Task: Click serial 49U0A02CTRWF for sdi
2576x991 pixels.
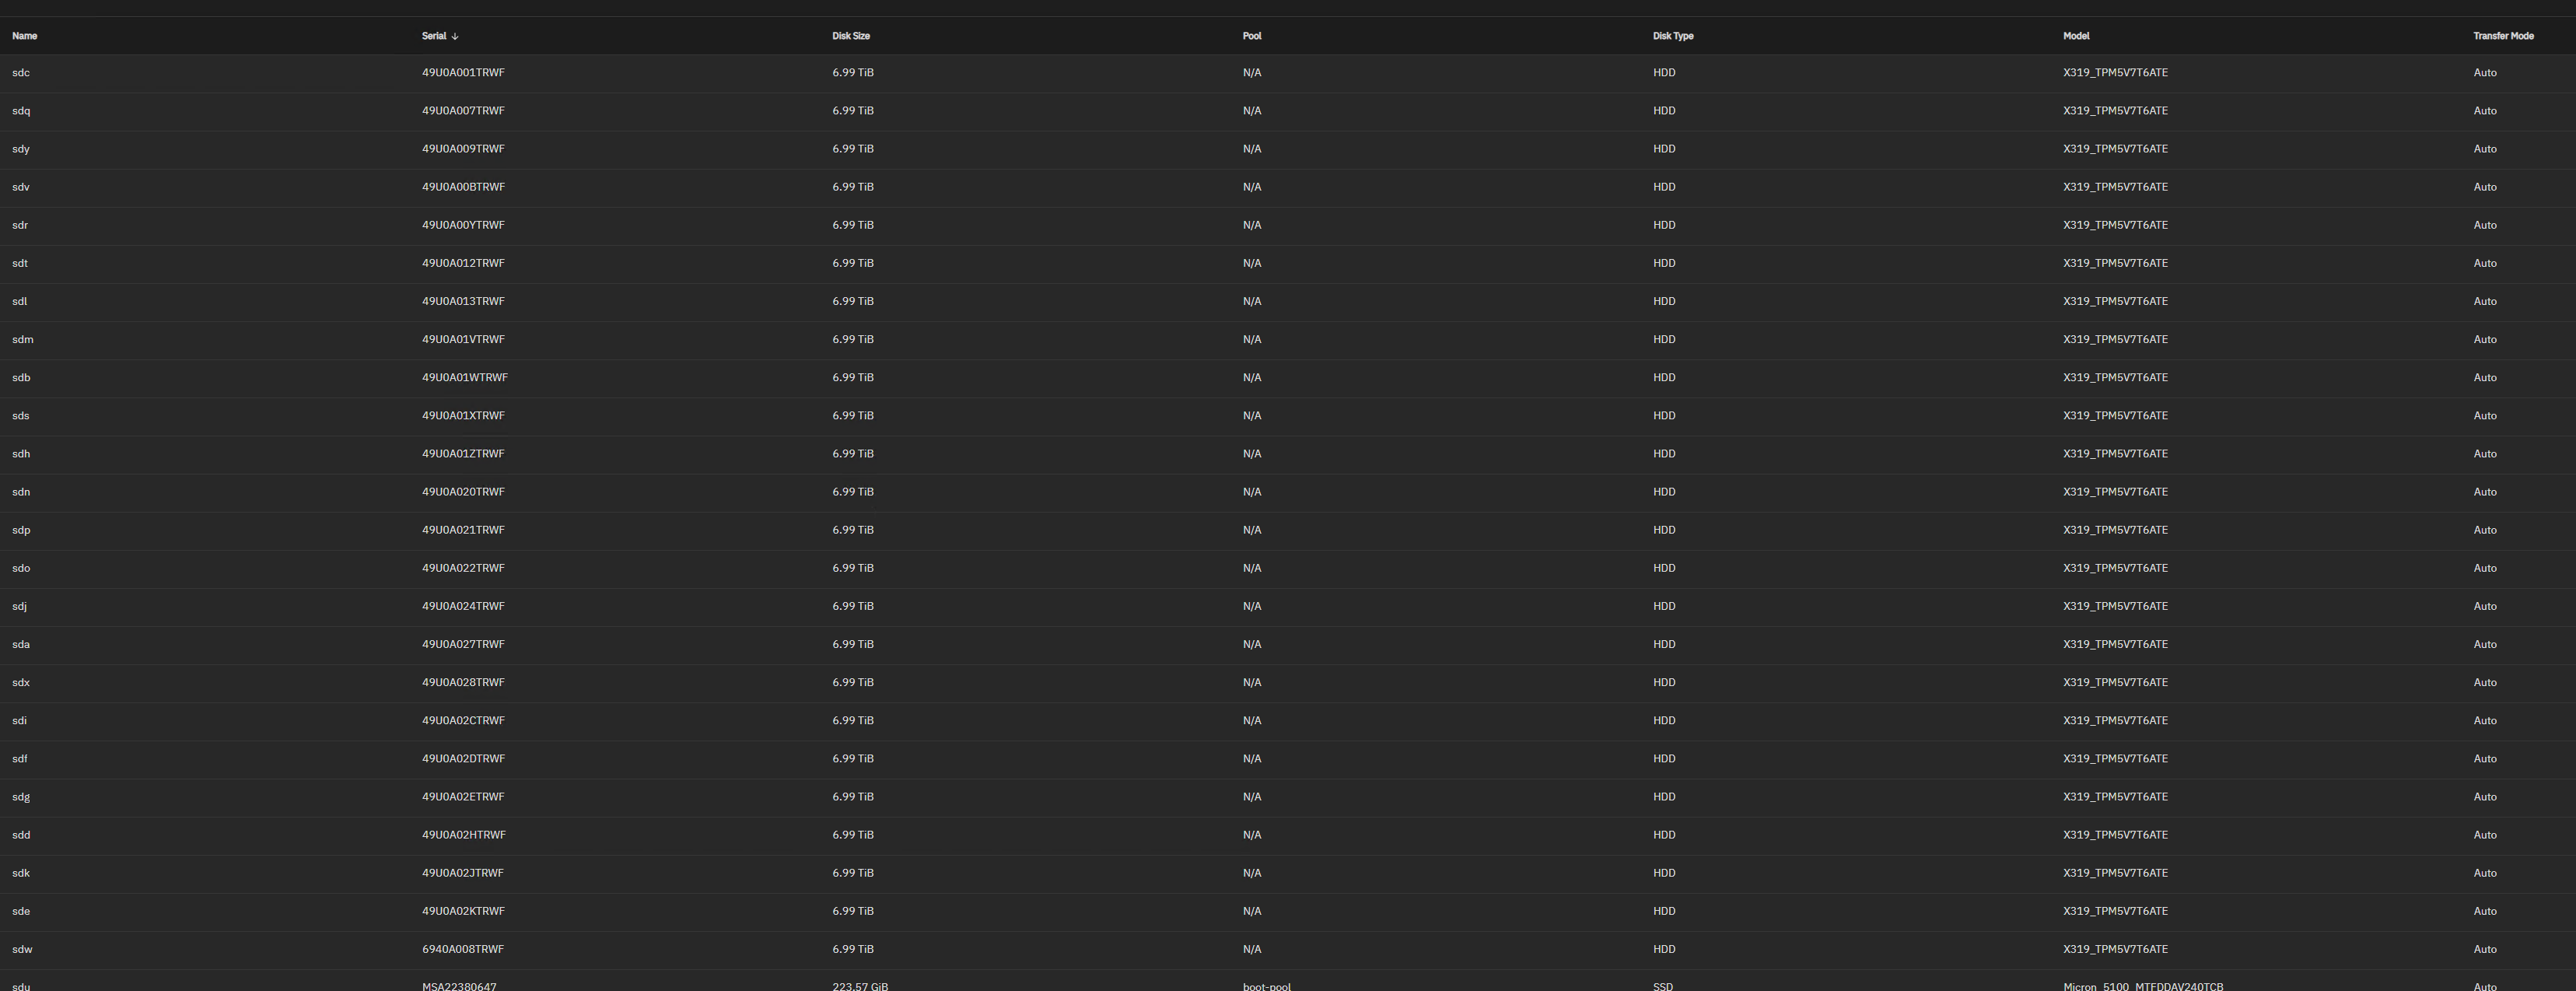Action: (x=463, y=721)
